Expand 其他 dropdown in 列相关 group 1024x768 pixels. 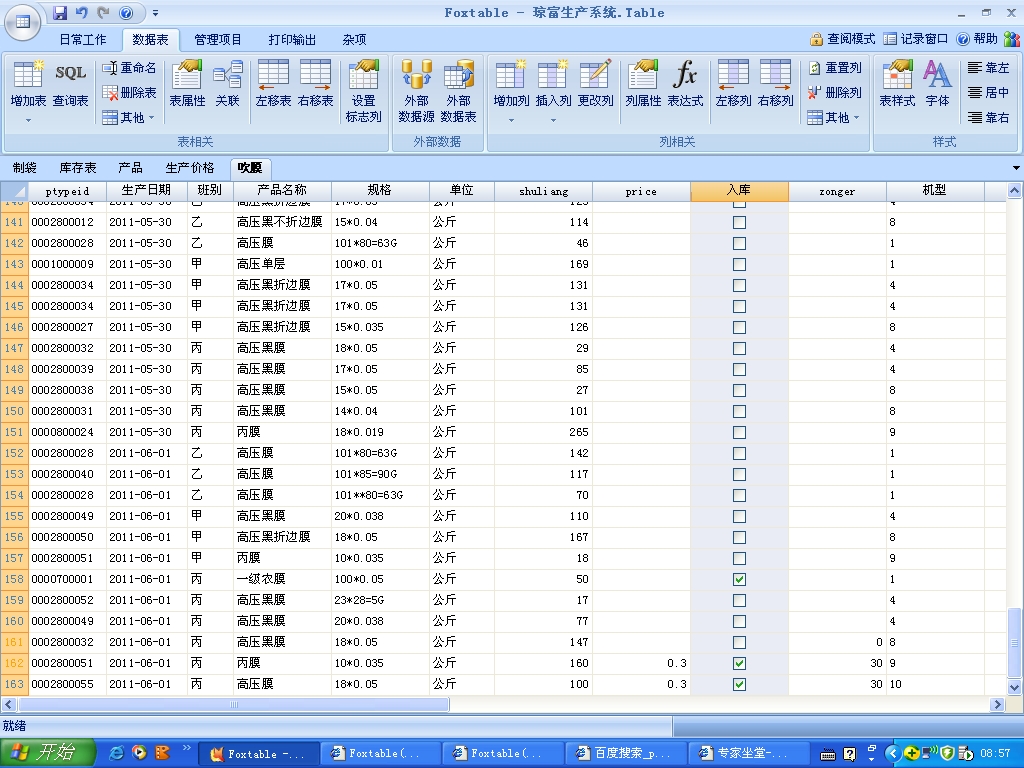point(835,118)
